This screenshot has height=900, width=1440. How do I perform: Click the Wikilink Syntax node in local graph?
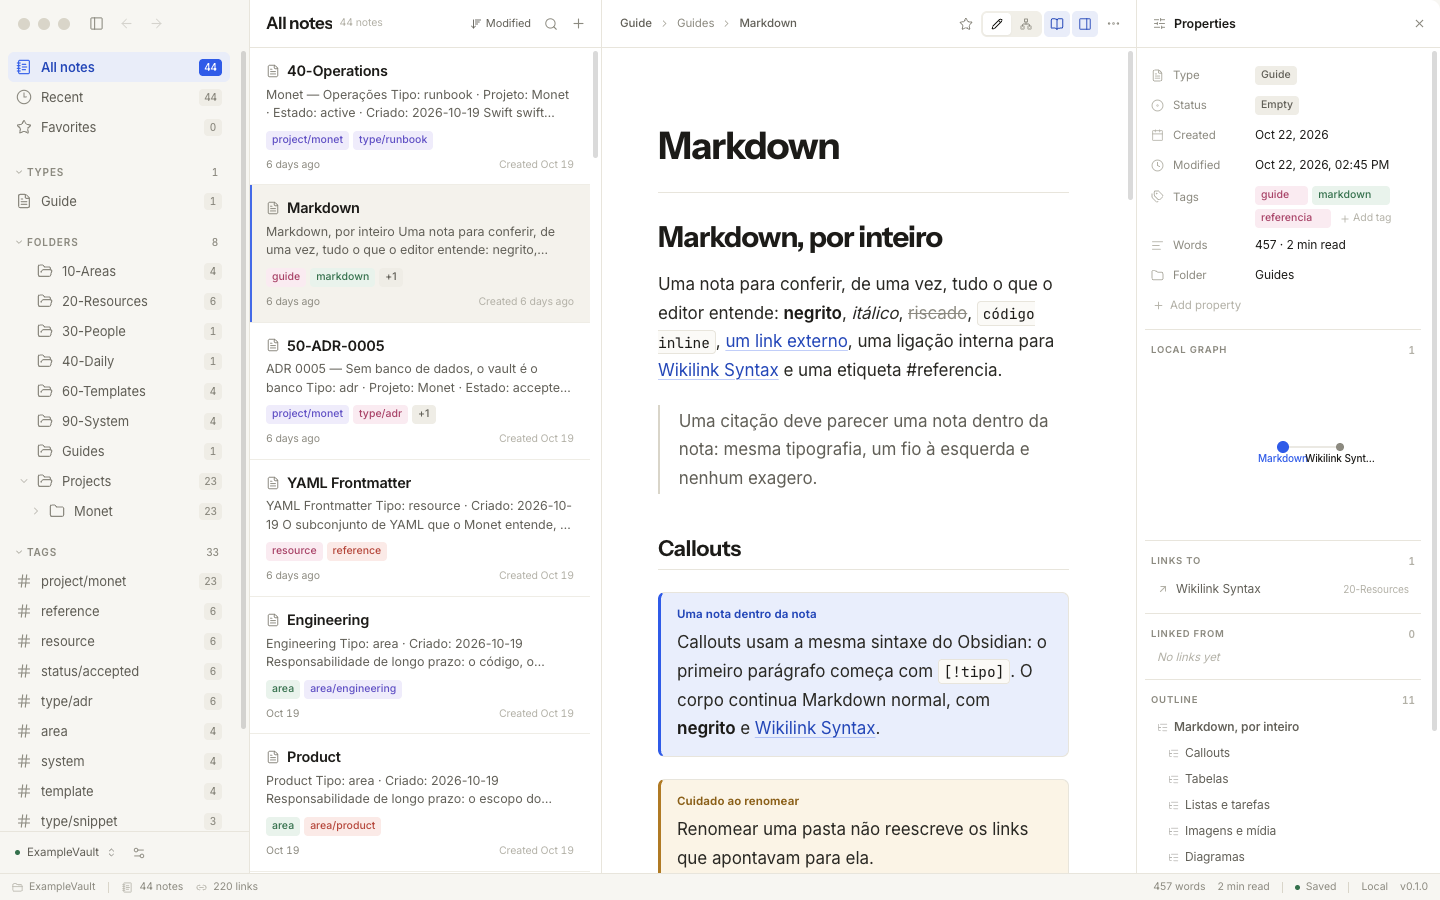(1340, 447)
